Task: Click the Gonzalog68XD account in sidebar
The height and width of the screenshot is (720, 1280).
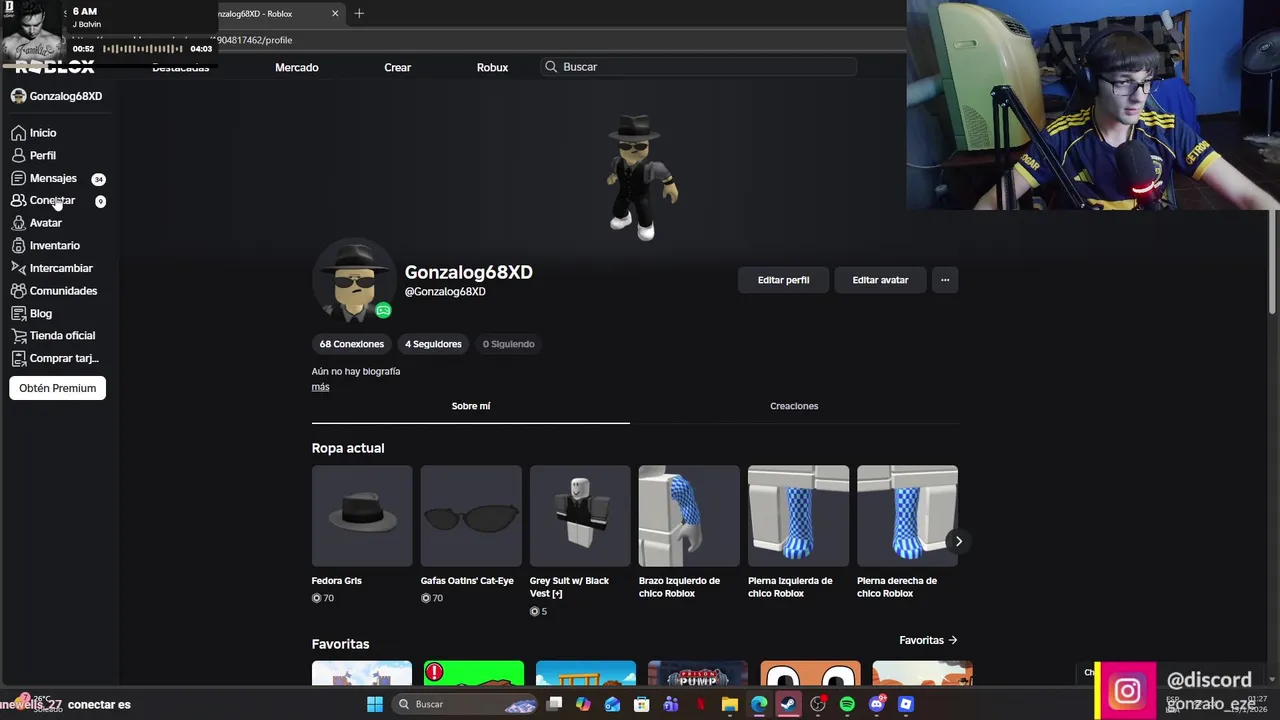Action: (x=56, y=96)
